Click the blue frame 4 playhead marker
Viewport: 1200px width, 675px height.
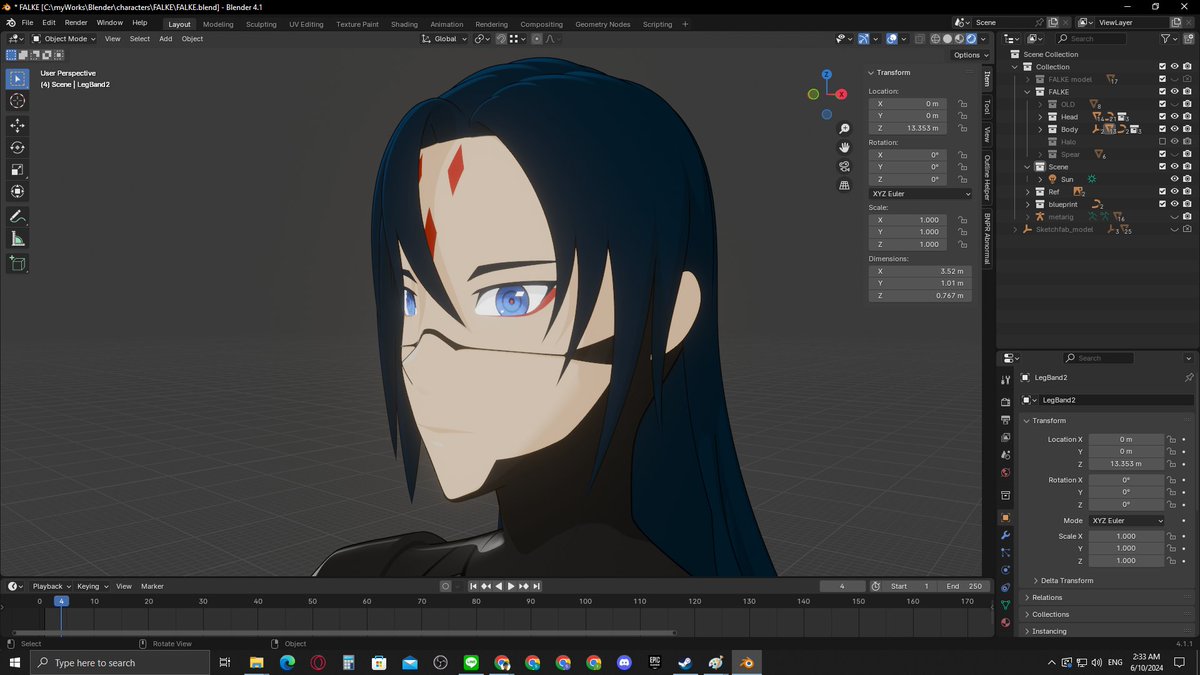pos(61,601)
